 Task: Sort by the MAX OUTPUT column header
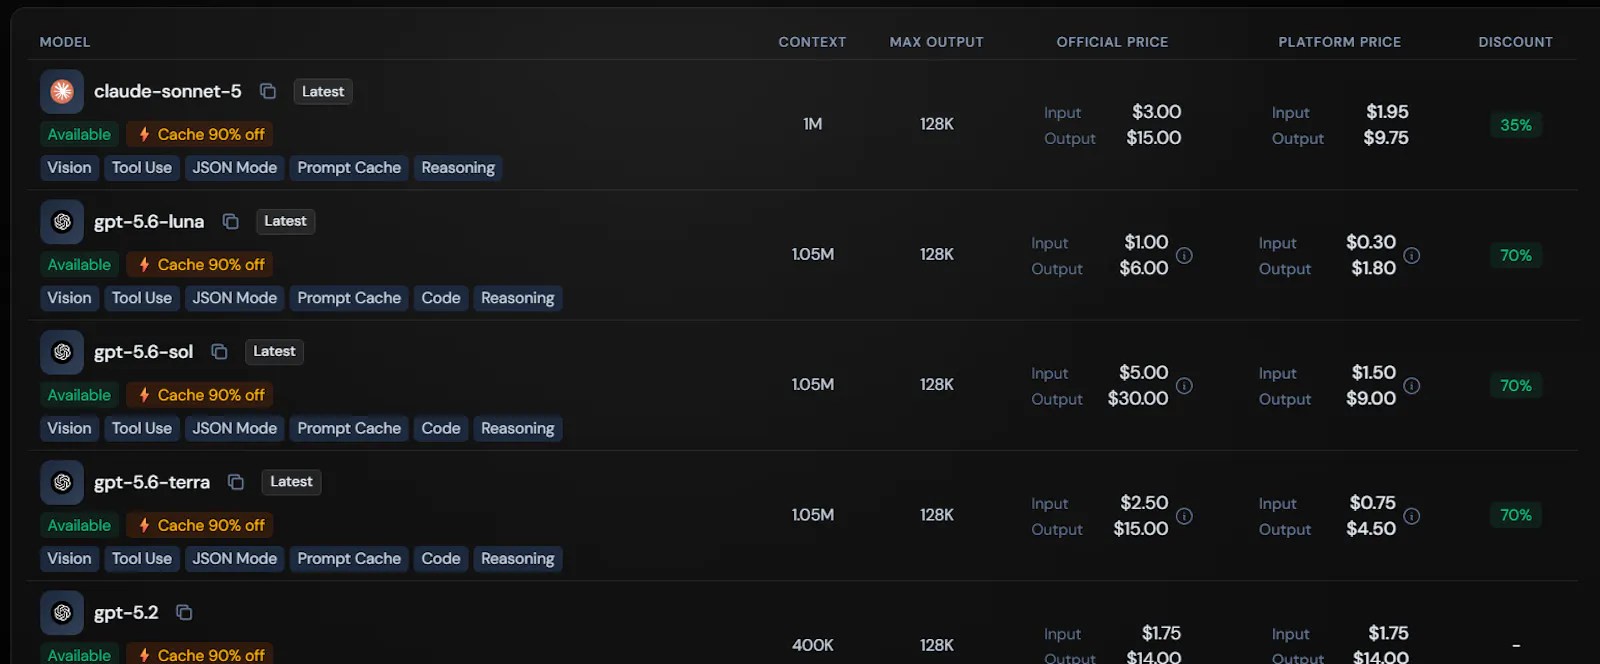[x=937, y=42]
